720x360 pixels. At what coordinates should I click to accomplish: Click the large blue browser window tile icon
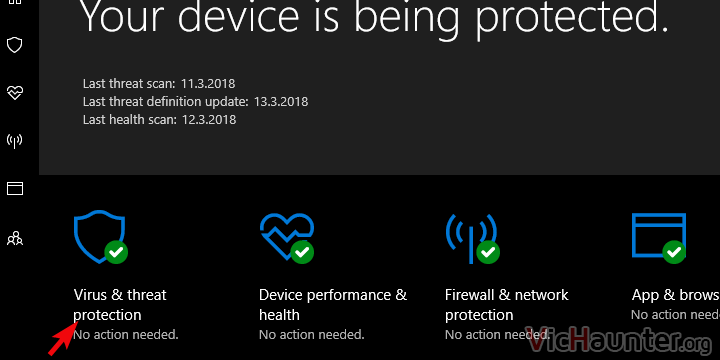click(x=658, y=235)
